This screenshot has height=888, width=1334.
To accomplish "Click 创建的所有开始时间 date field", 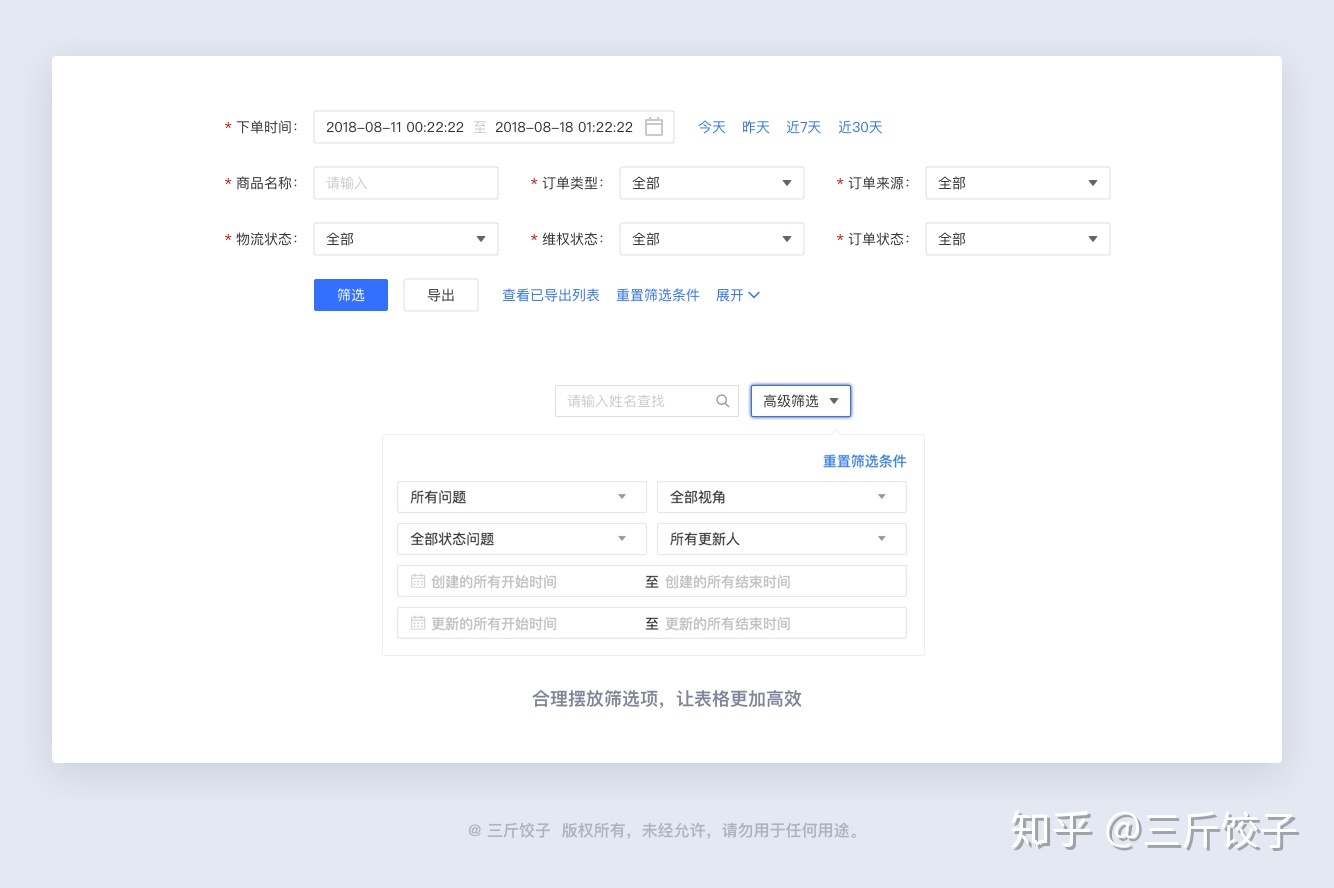I will point(494,581).
